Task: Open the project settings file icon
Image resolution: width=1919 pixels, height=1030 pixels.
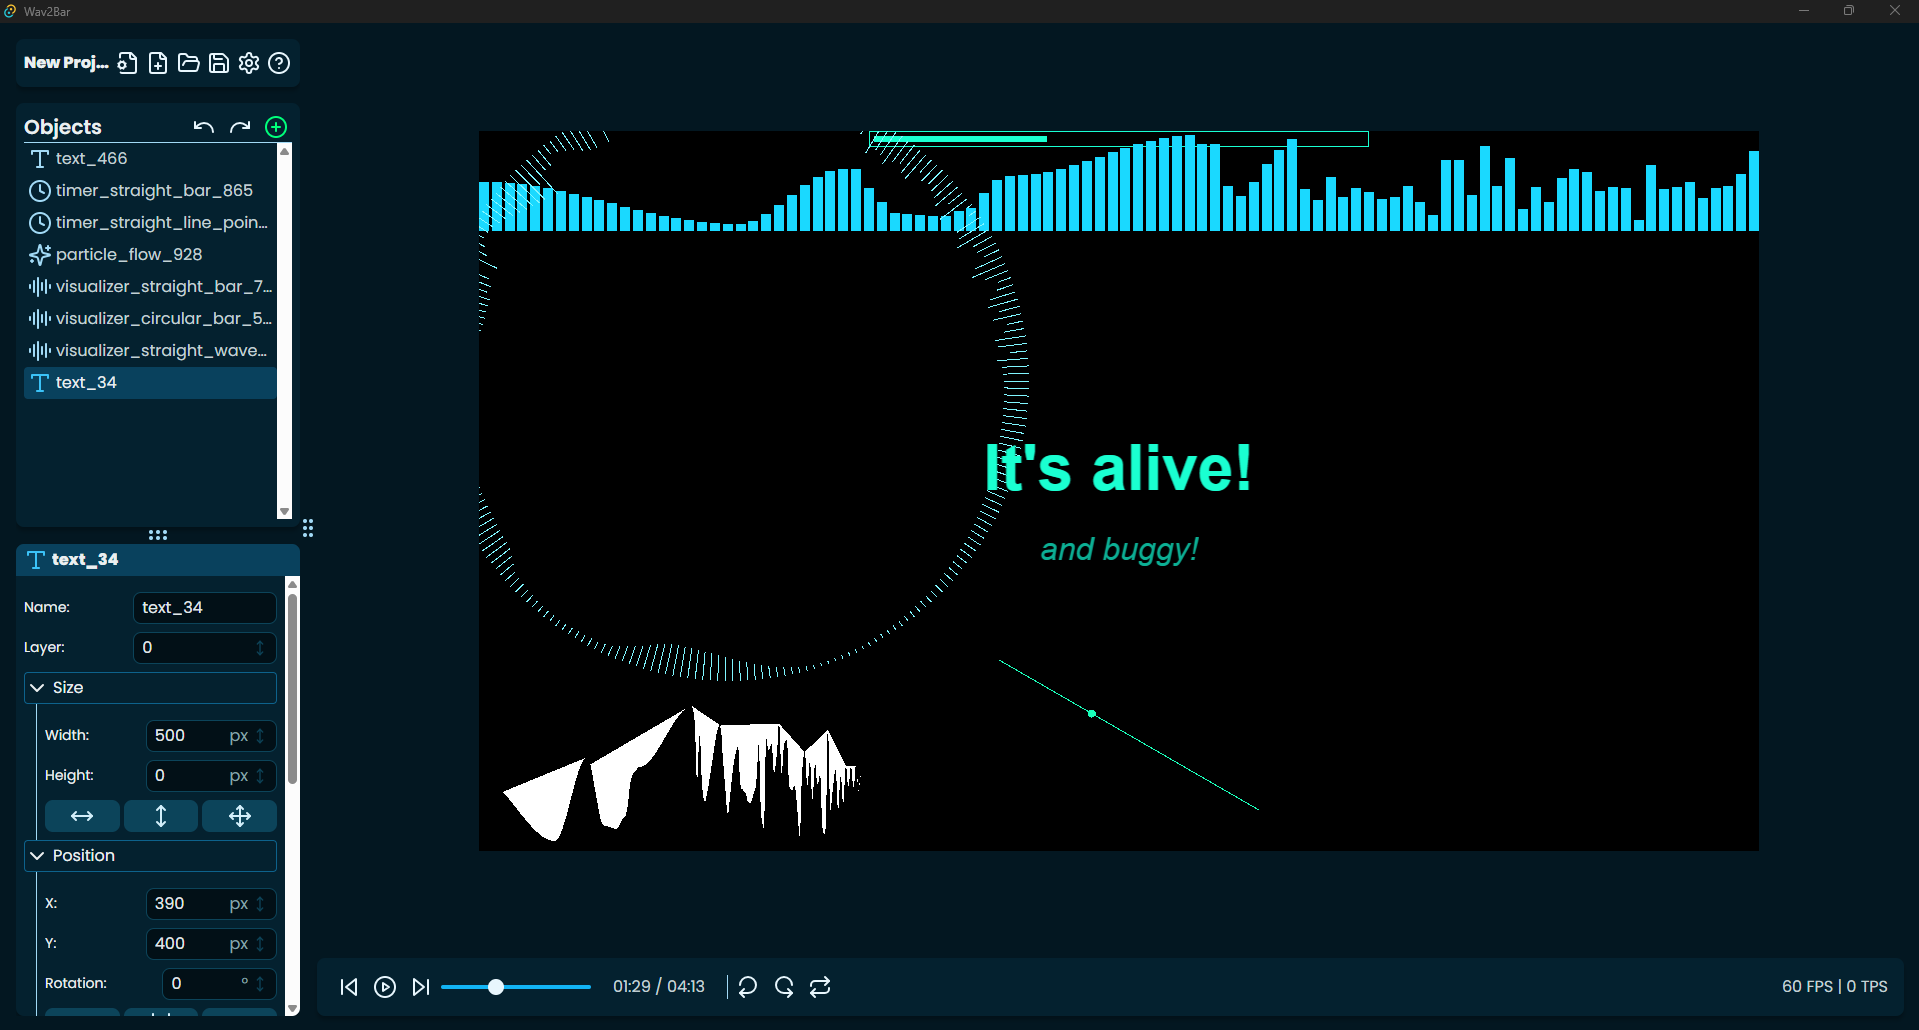Action: [x=127, y=63]
